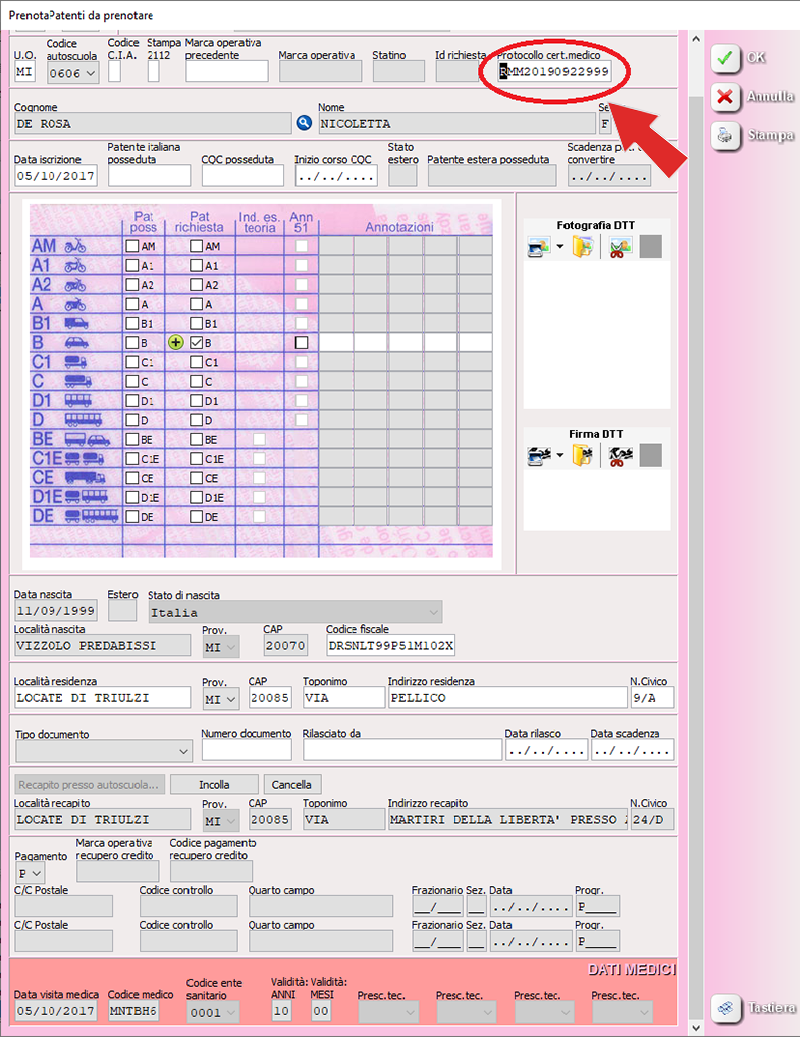Screen dimensions: 800x1037
Task: Uncheck the B box under Pat richiesta
Action: (x=197, y=342)
